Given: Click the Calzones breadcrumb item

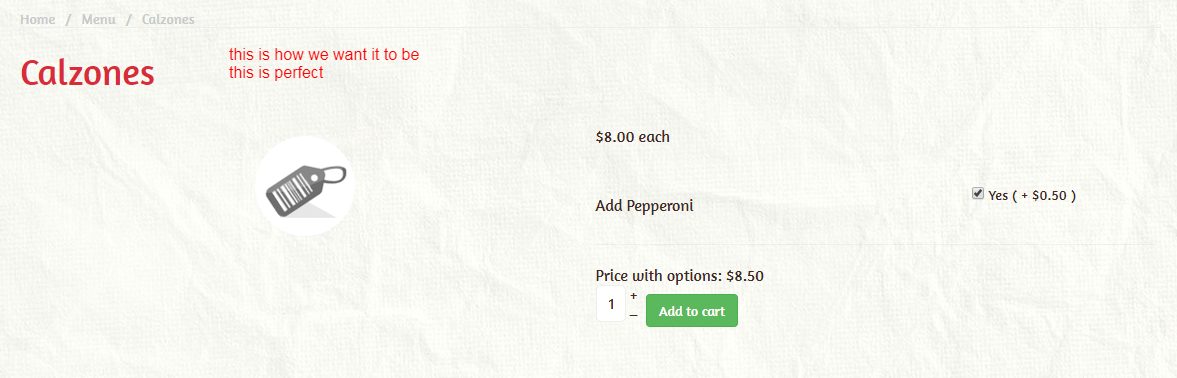Looking at the screenshot, I should point(168,20).
